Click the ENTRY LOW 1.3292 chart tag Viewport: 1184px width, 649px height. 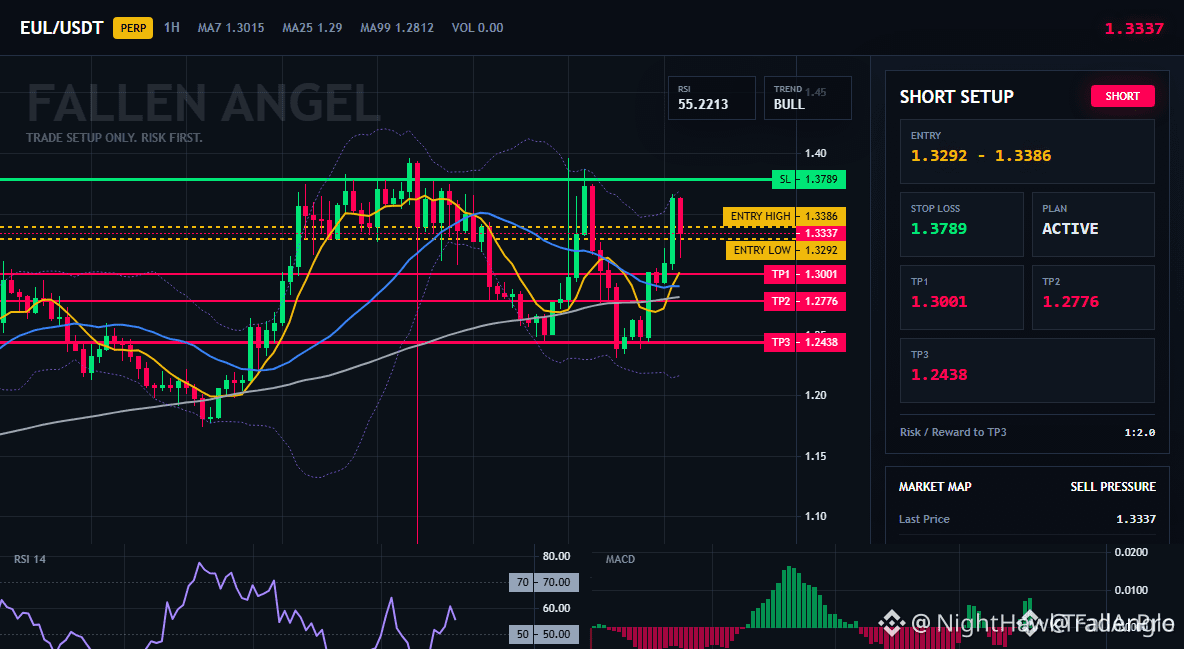[x=785, y=250]
